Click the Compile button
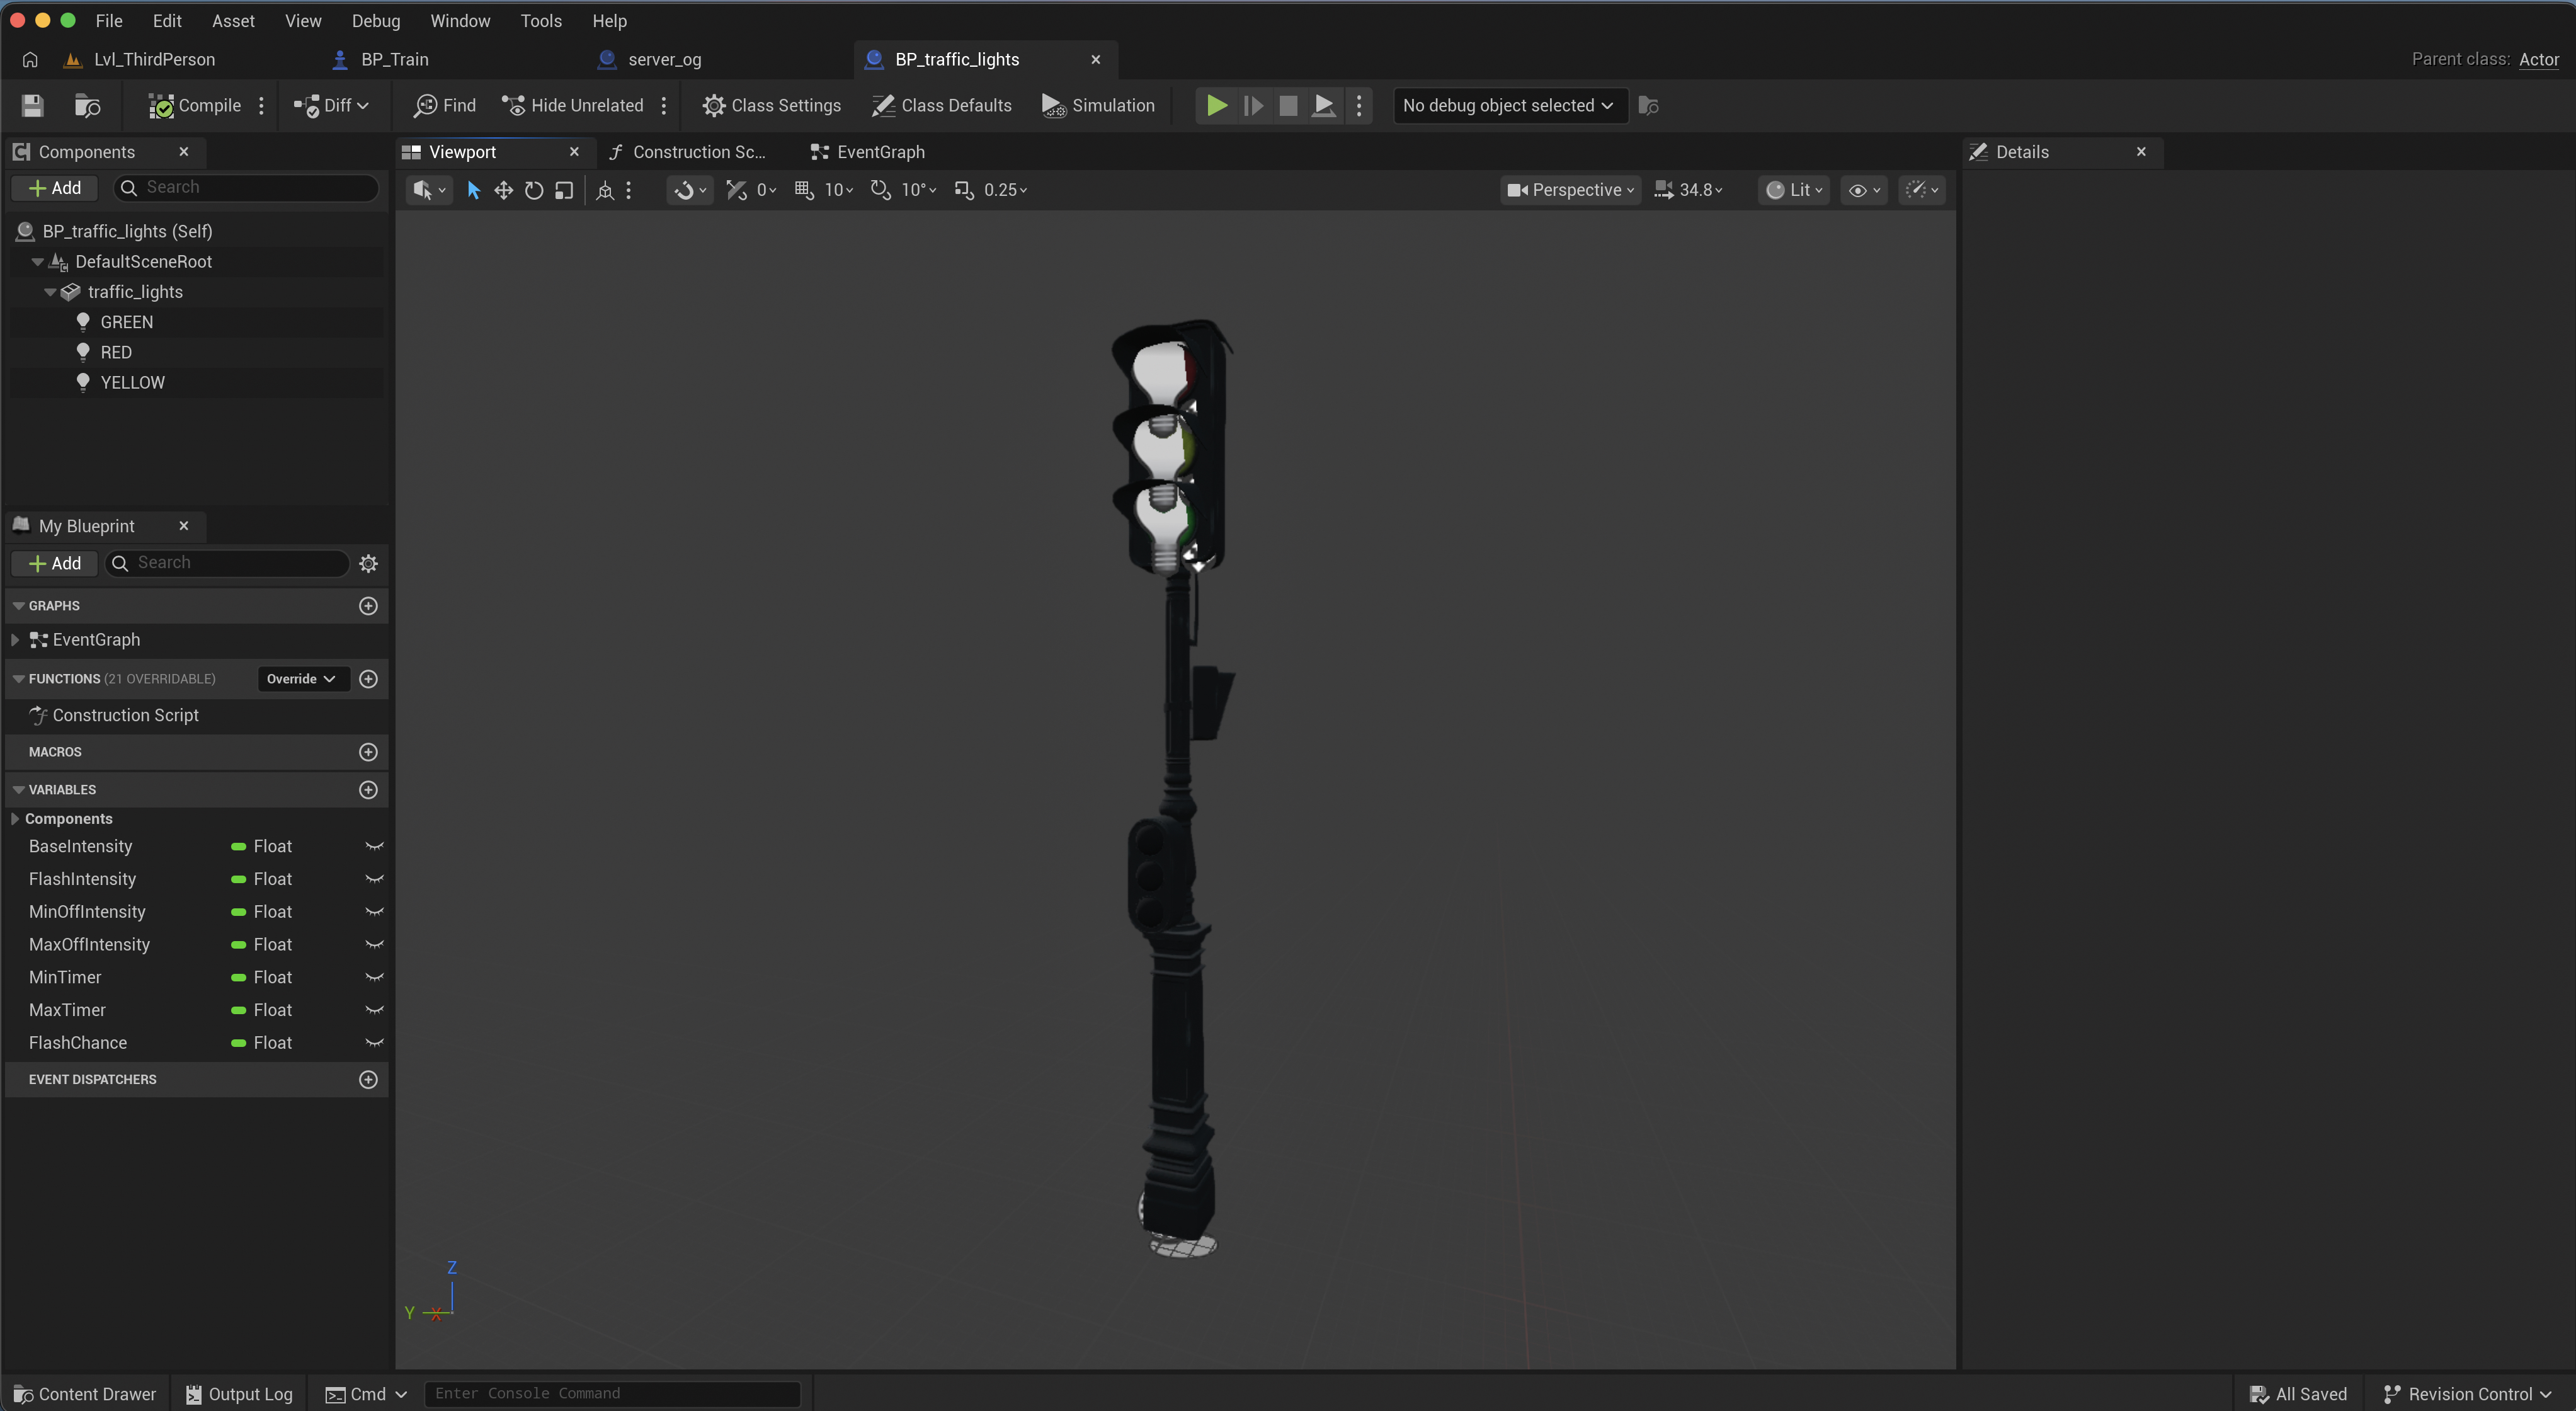2576x1411 pixels. tap(195, 105)
